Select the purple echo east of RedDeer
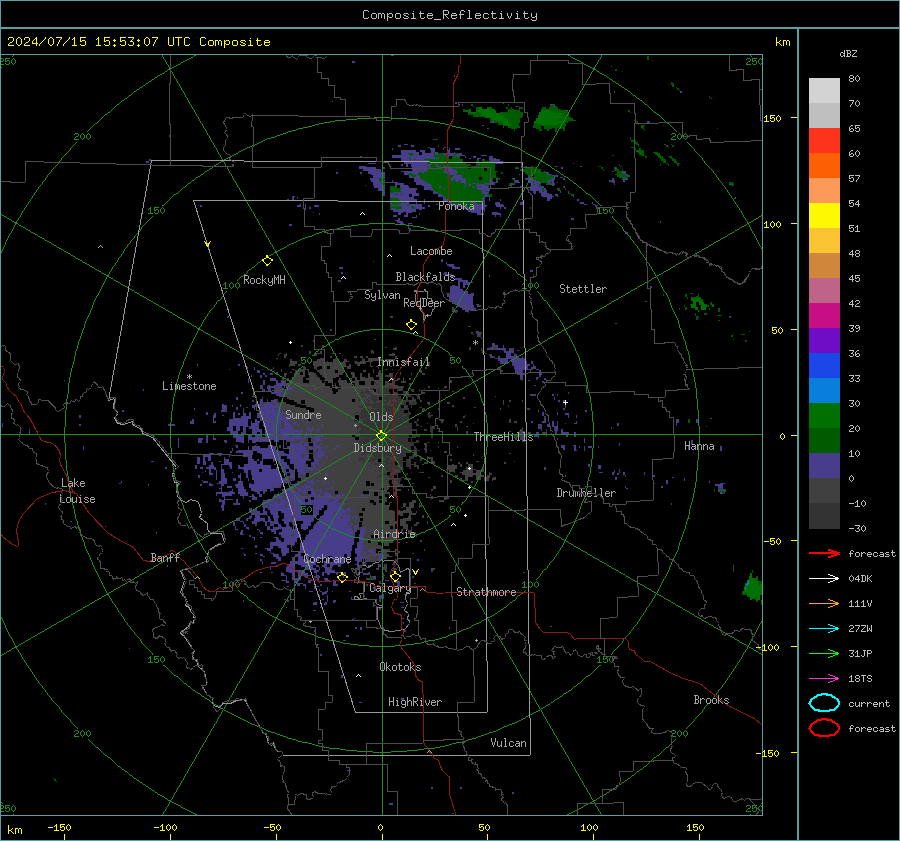Viewport: 900px width, 841px height. tap(462, 297)
